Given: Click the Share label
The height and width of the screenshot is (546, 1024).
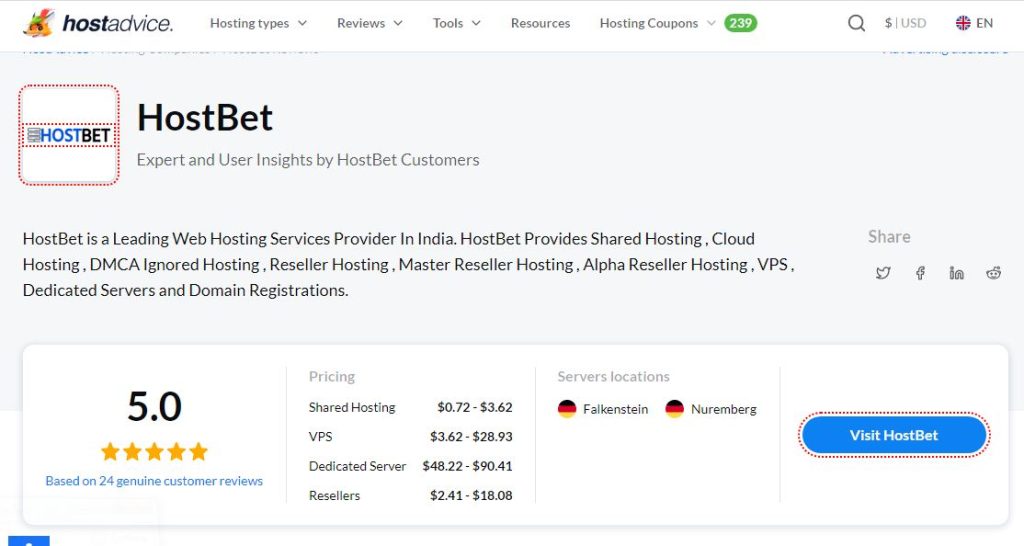Looking at the screenshot, I should 889,236.
